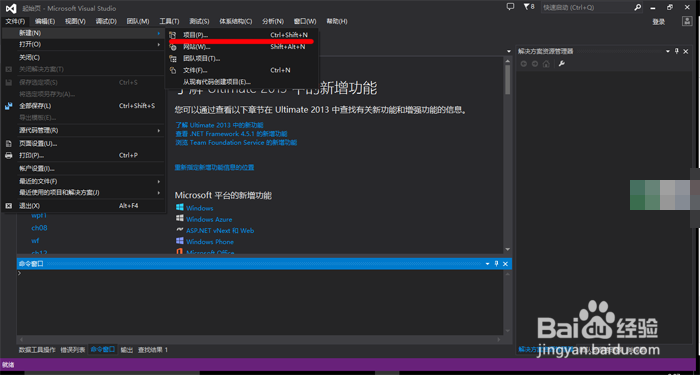Select 全部保存(L) save all item
Image resolution: width=700 pixels, height=375 pixels.
[x=83, y=106]
